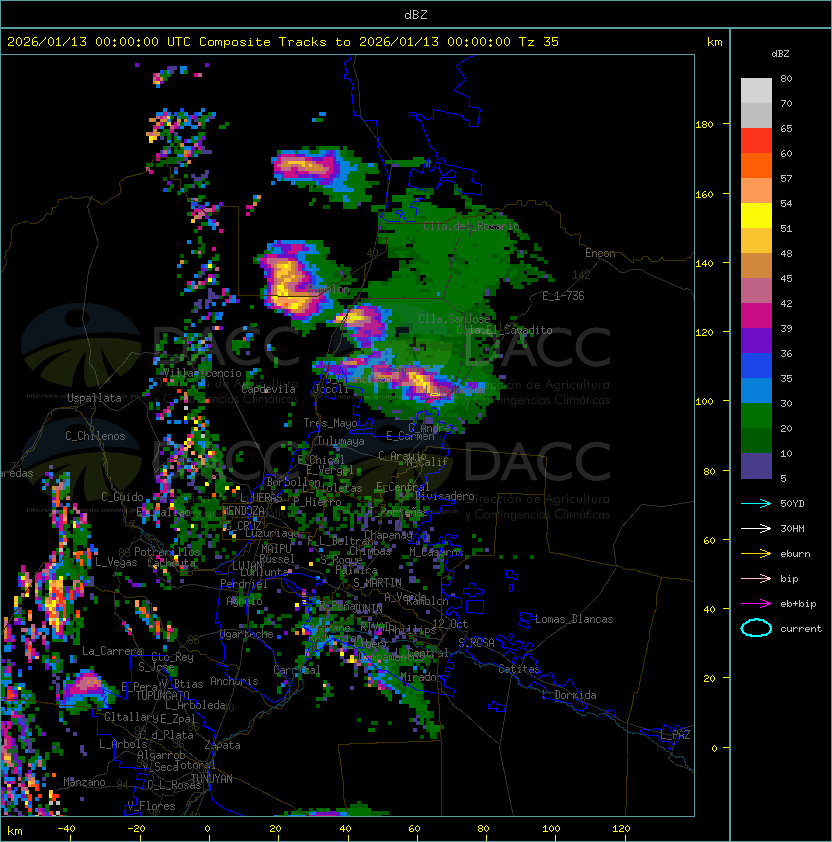Click the white 30HM arrow legend icon

[x=756, y=528]
